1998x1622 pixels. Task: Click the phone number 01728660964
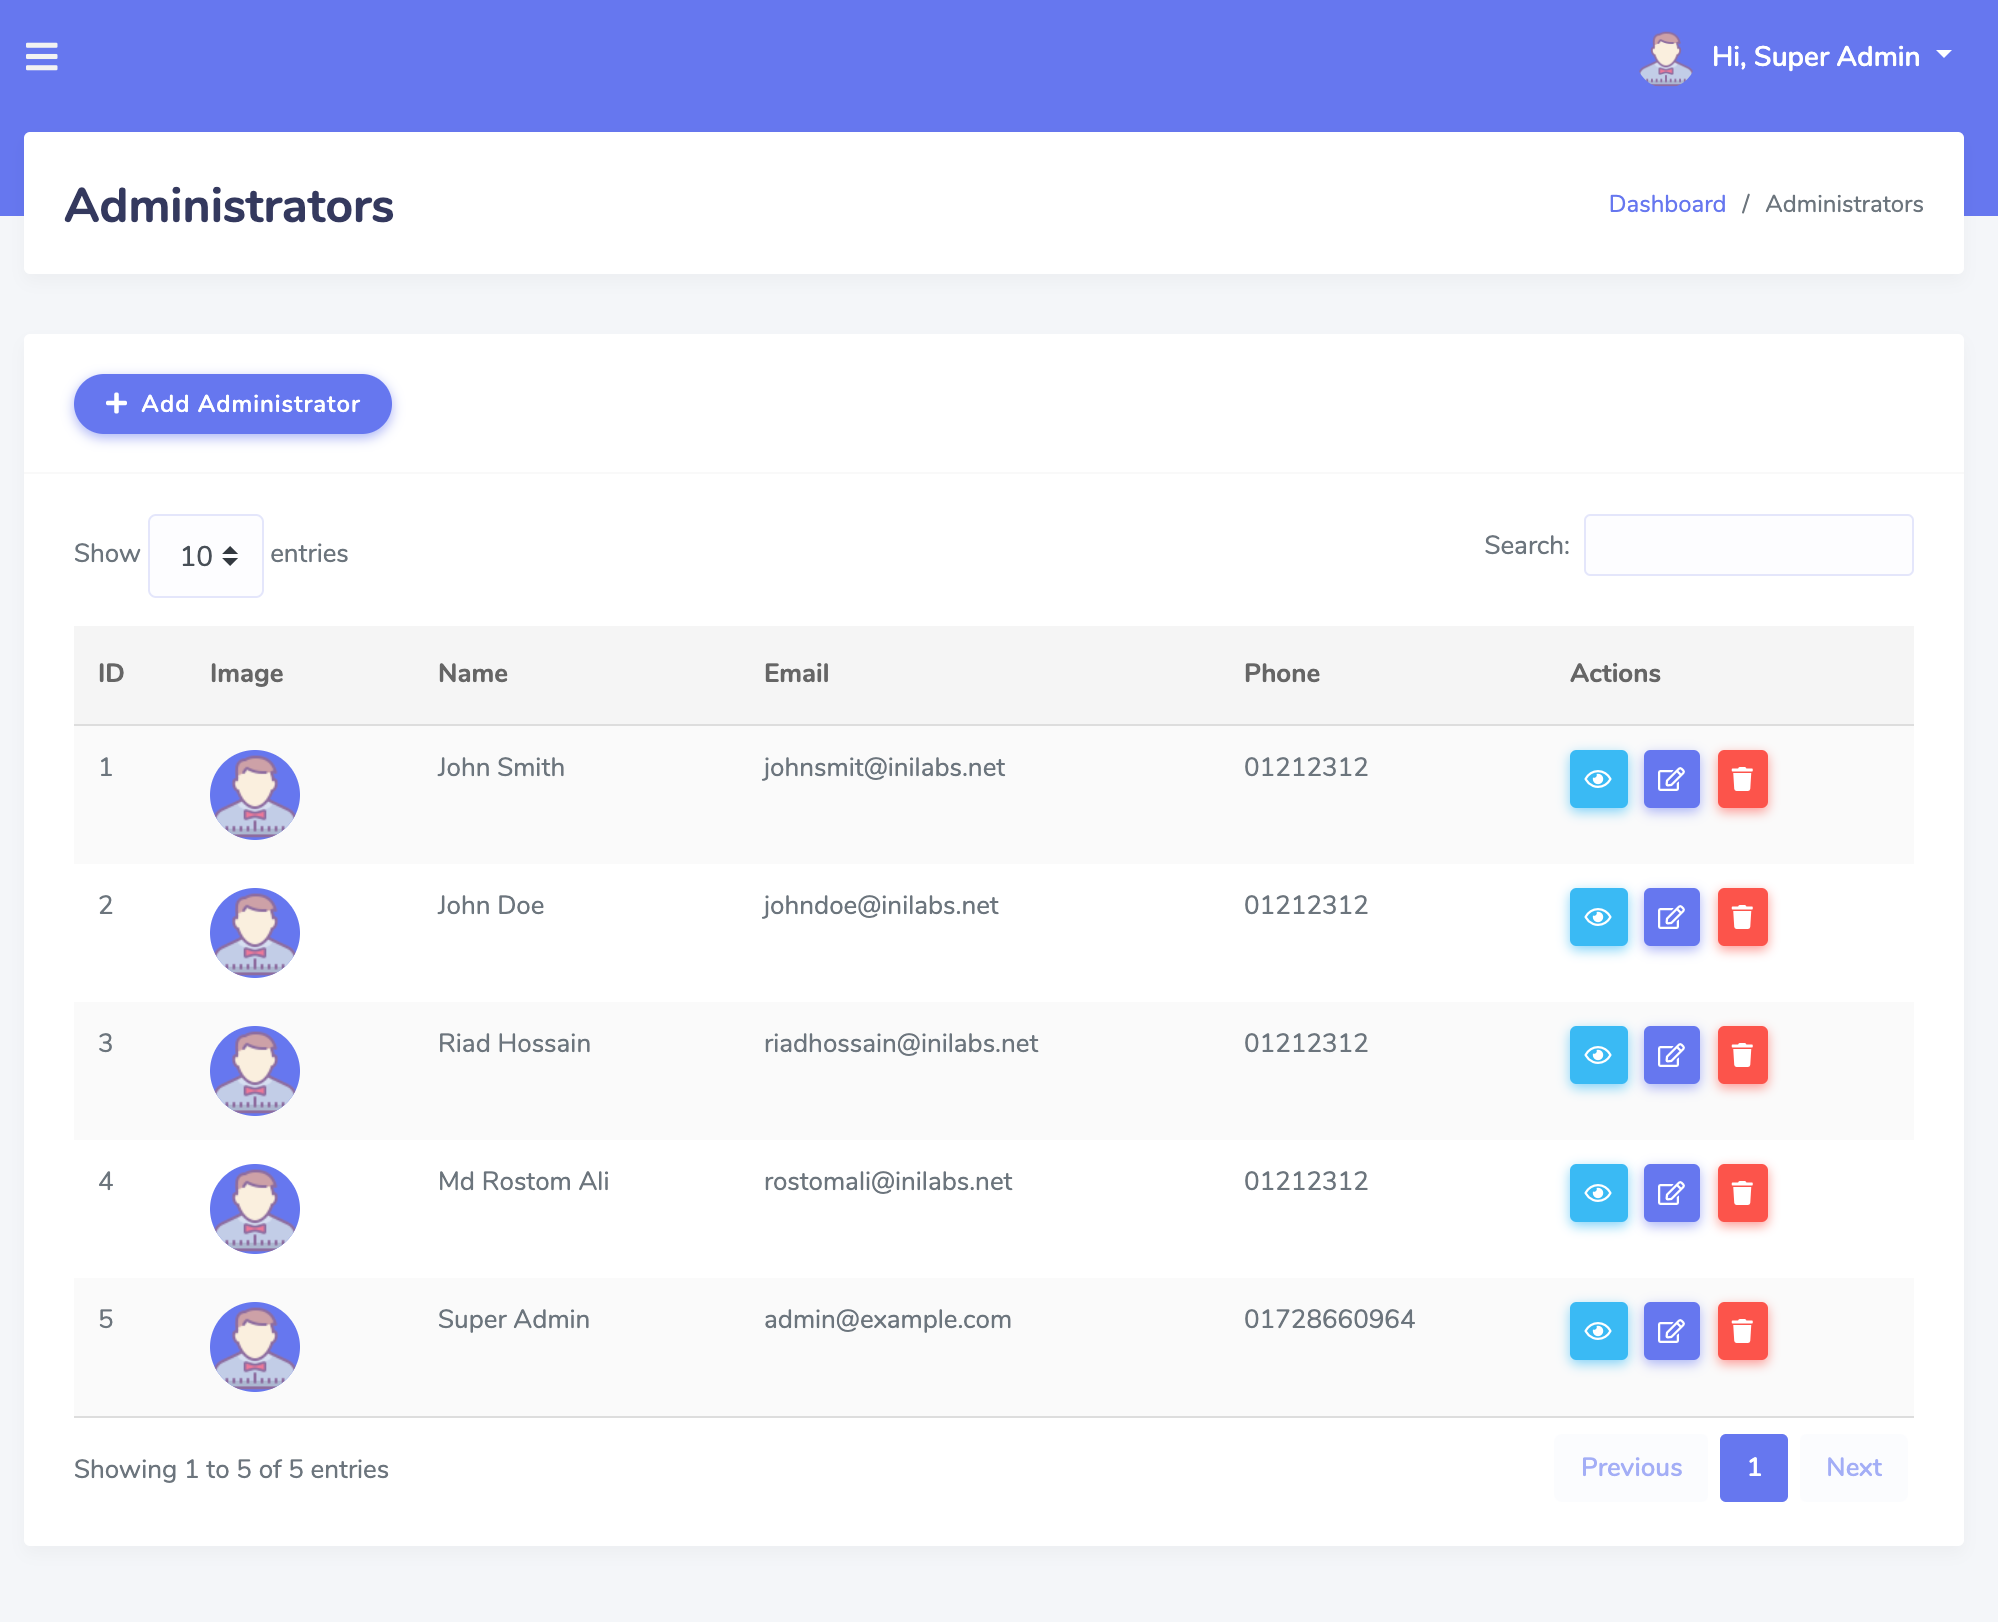pyautogui.click(x=1329, y=1319)
